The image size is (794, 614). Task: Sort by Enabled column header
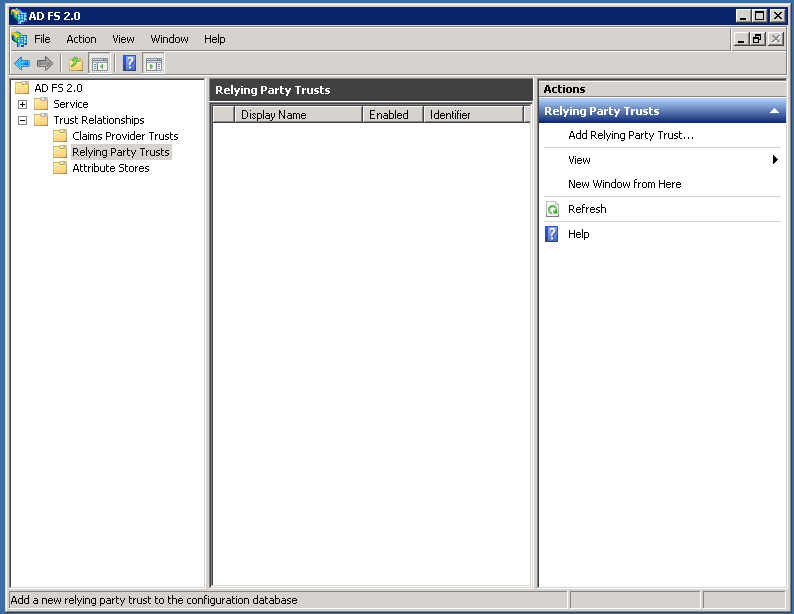(393, 115)
